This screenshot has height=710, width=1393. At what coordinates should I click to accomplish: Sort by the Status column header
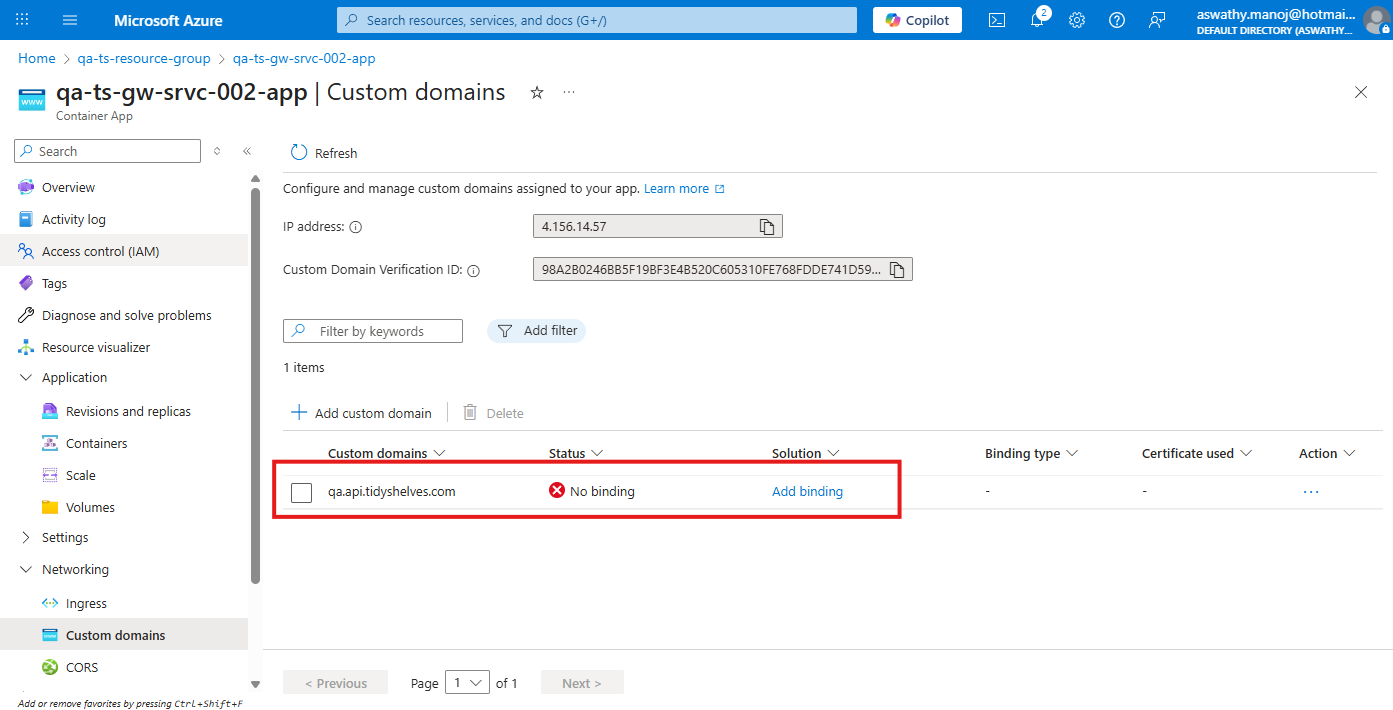[x=576, y=453]
